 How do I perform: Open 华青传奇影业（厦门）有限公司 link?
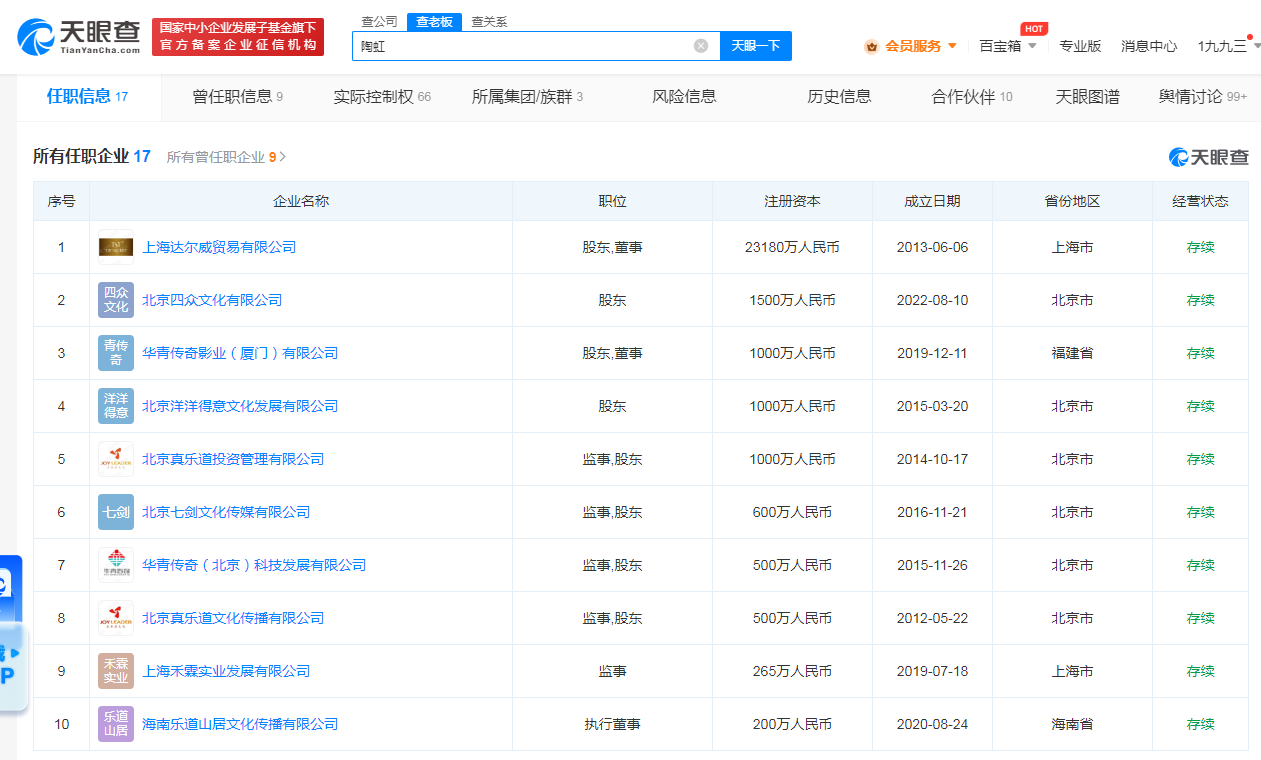point(240,353)
